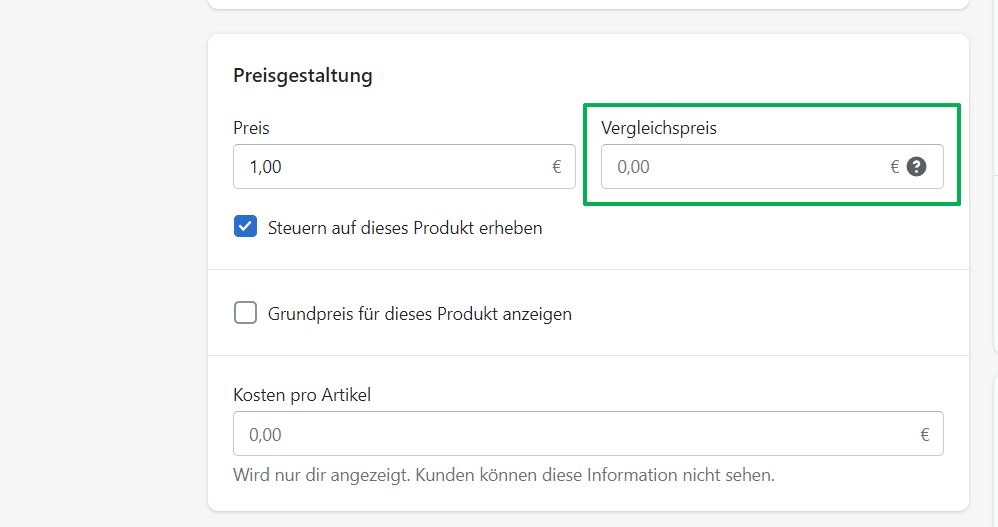Click the euro symbol in Vergleichspreis field
This screenshot has width=998, height=527.
click(894, 167)
